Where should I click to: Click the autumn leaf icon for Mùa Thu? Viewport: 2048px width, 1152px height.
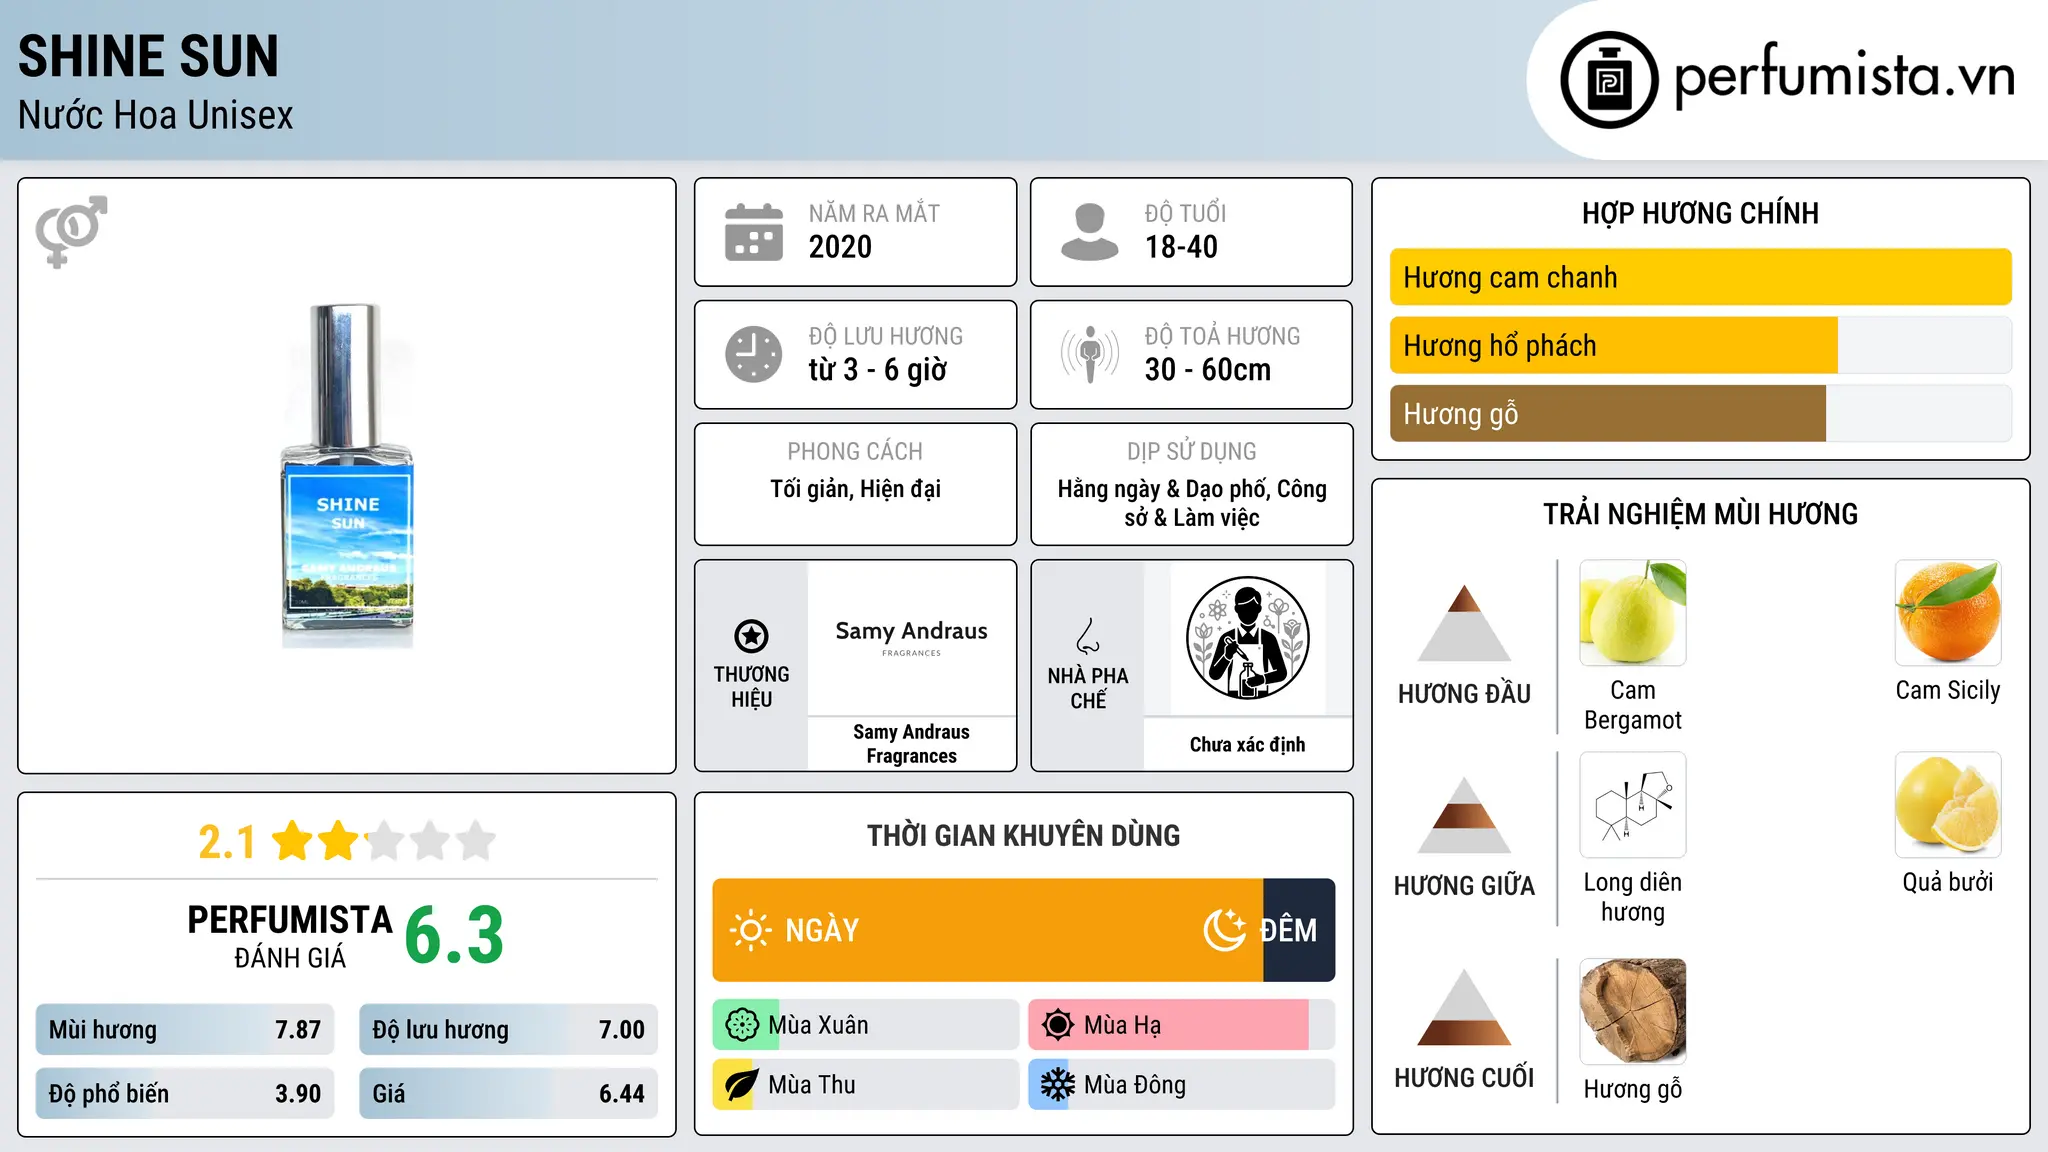tap(742, 1085)
